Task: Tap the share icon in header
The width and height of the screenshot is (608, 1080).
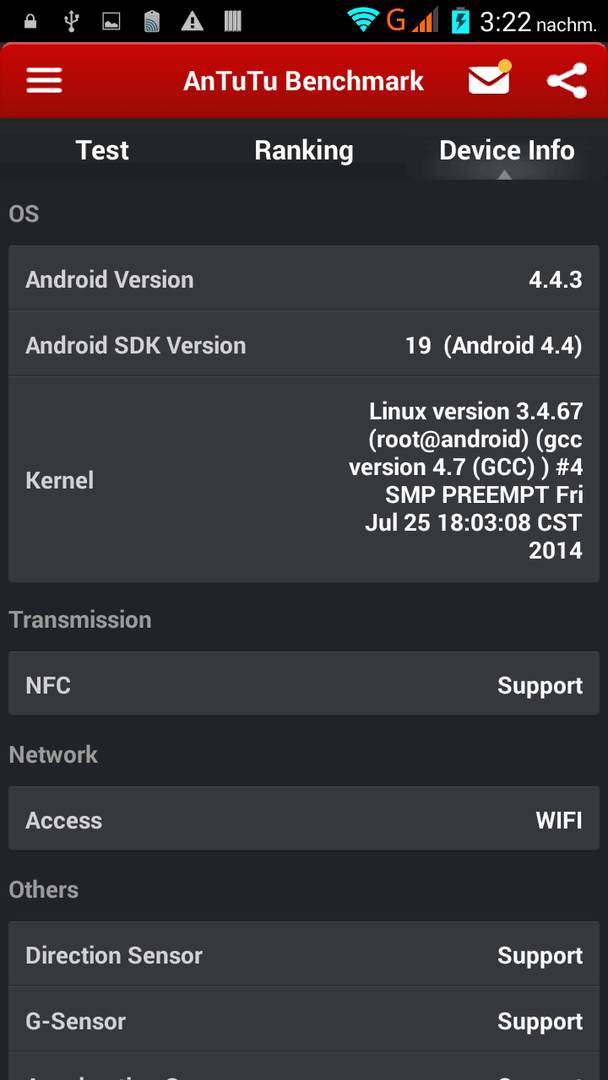Action: tap(567, 81)
